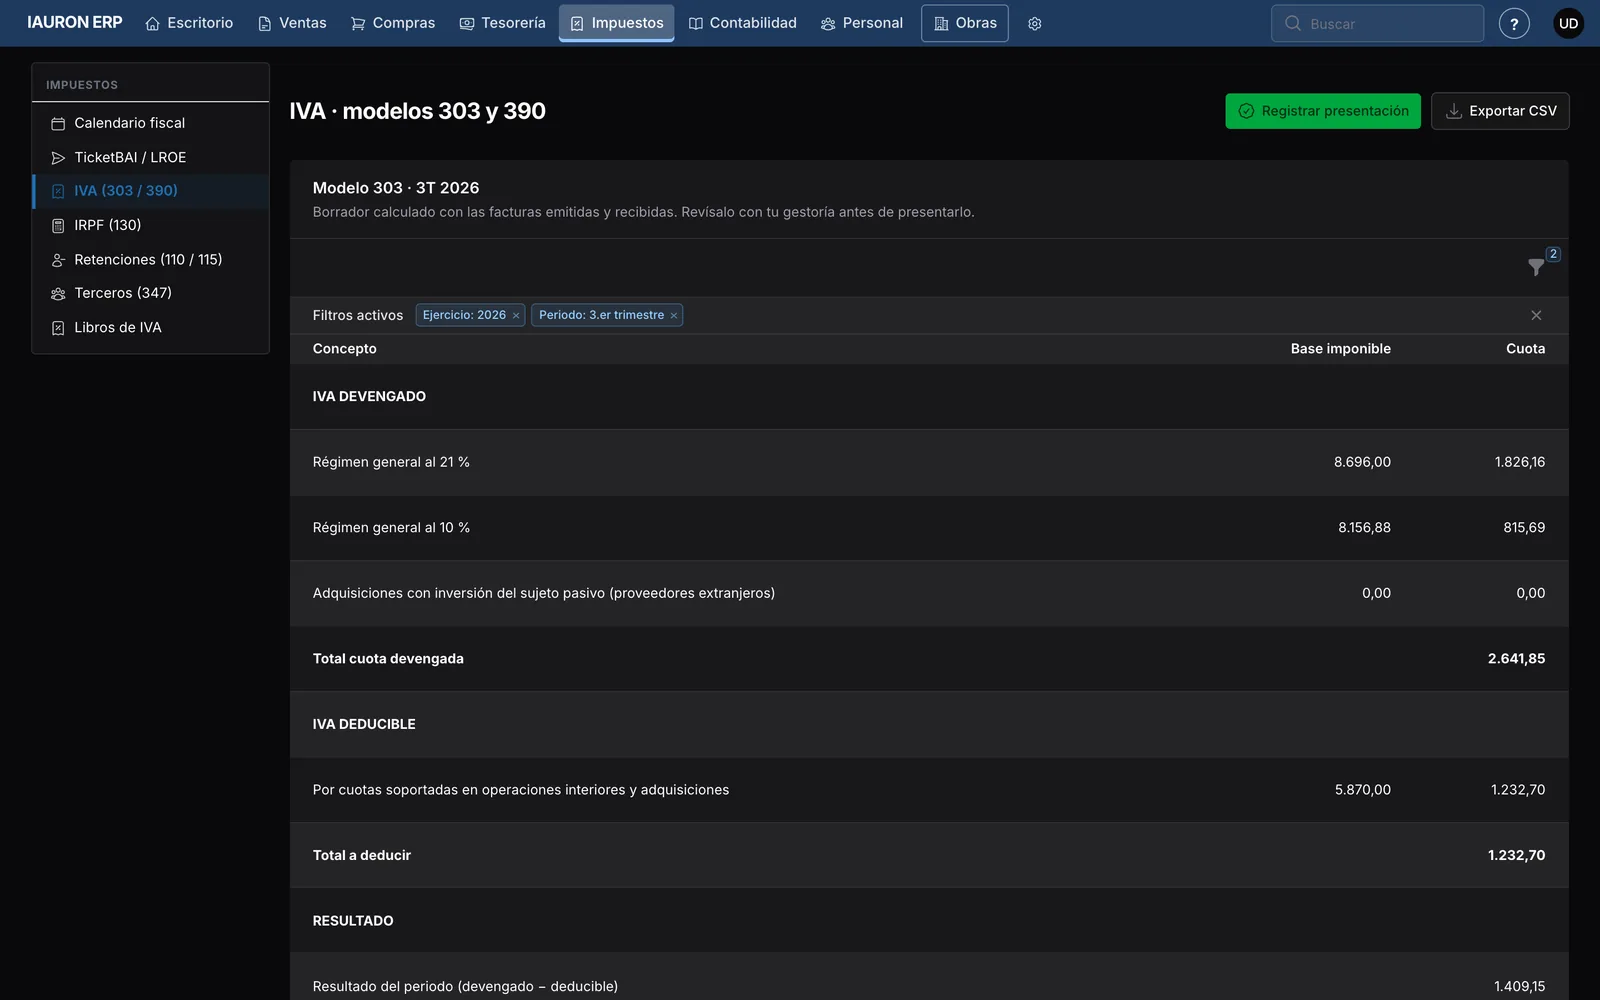Click the help question mark icon
This screenshot has height=1000, width=1600.
pos(1514,23)
